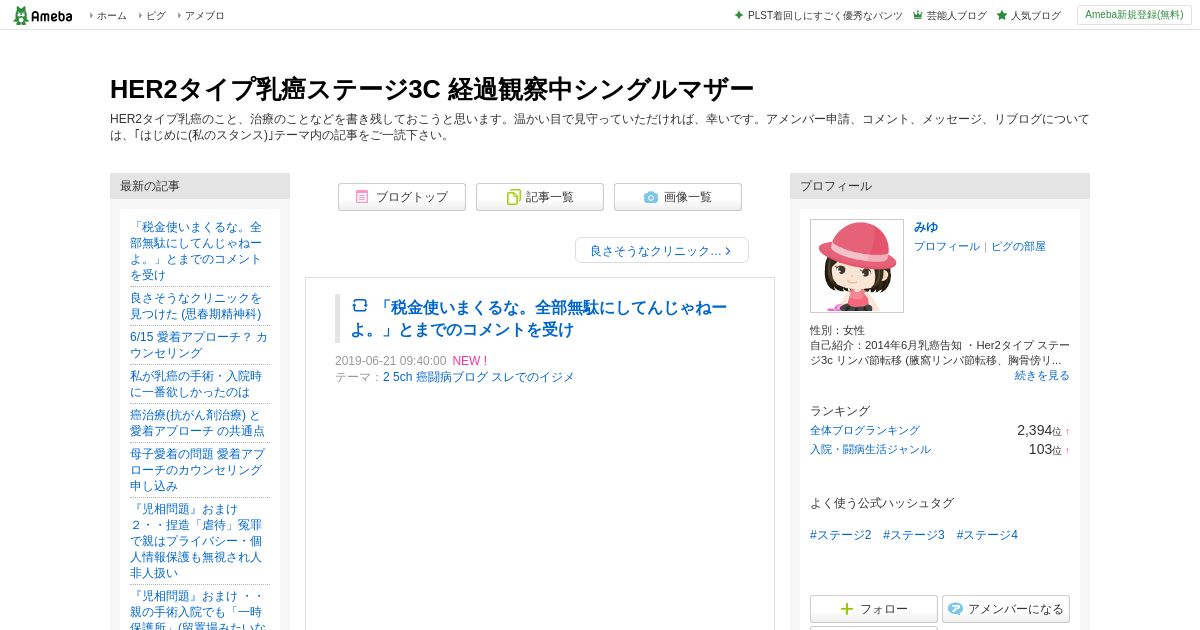
Task: Open sidebar post 母子愛着の問題 愛着アプローチのカウンセリング申し込み
Action: click(x=197, y=470)
